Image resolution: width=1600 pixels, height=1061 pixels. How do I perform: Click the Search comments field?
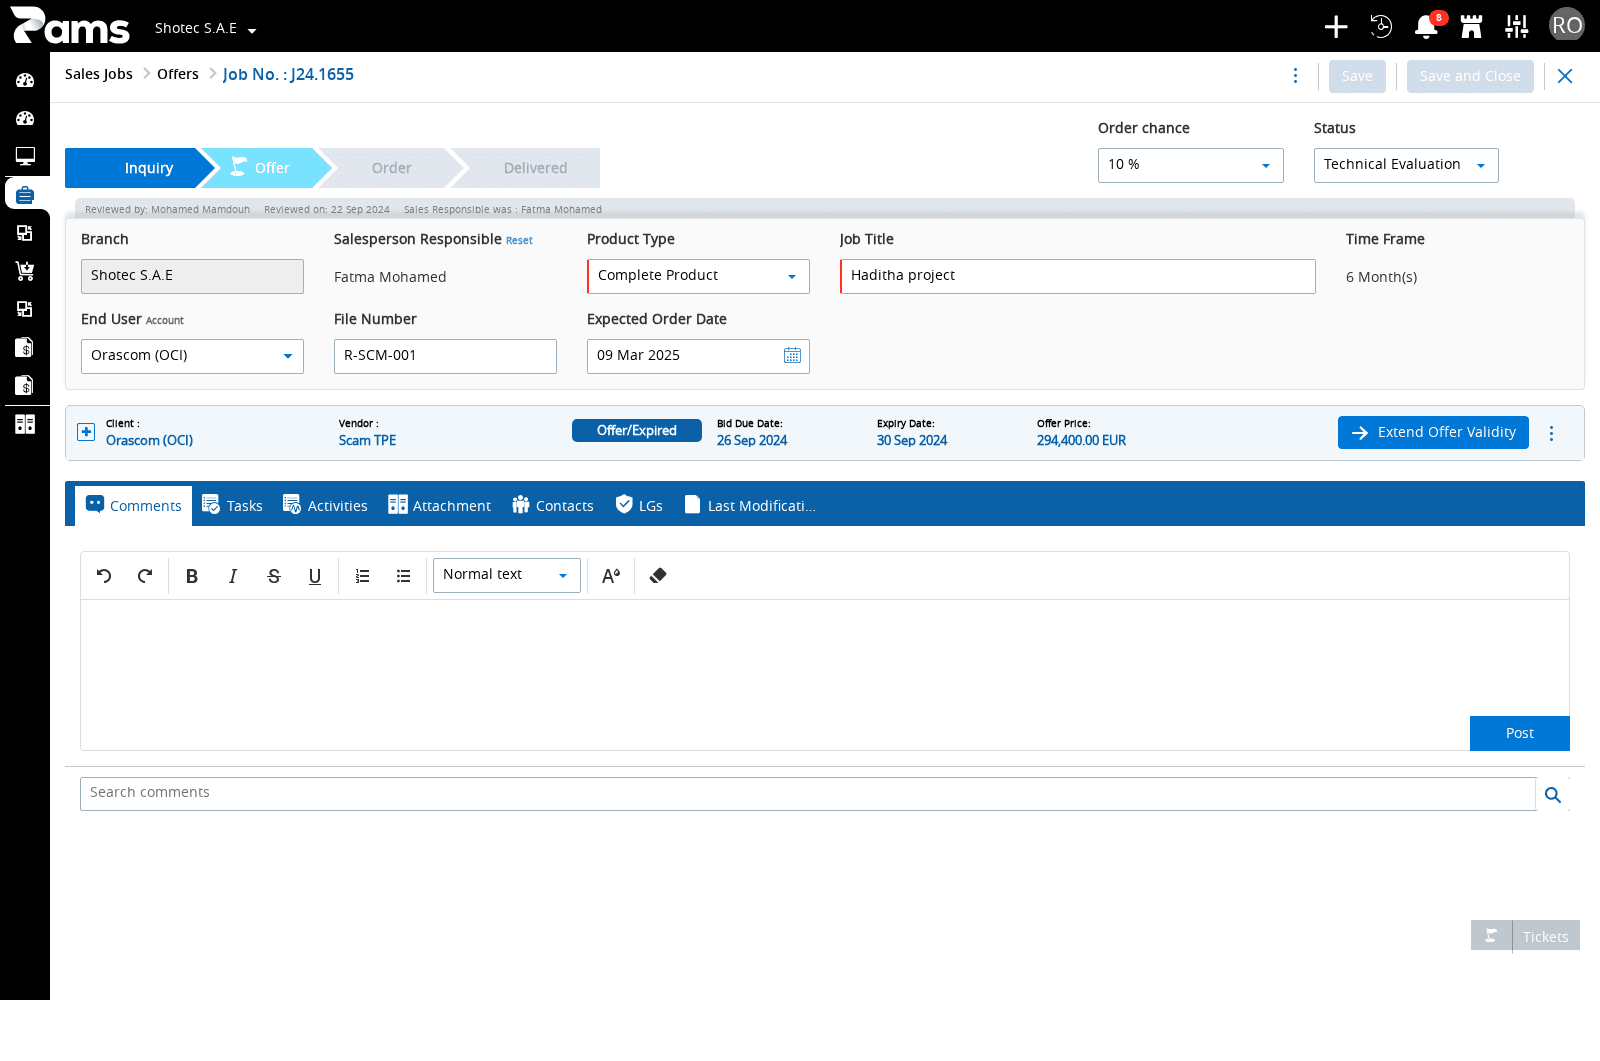[808, 794]
